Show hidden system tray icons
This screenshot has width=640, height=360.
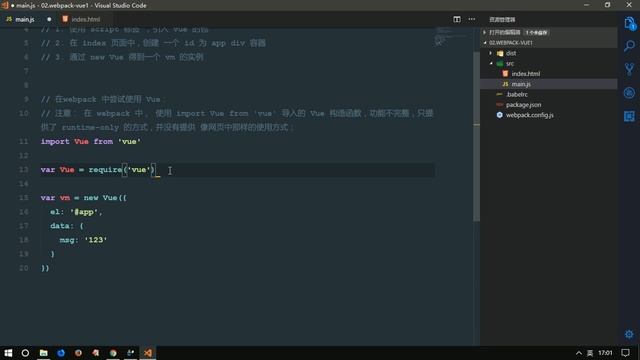pos(579,353)
